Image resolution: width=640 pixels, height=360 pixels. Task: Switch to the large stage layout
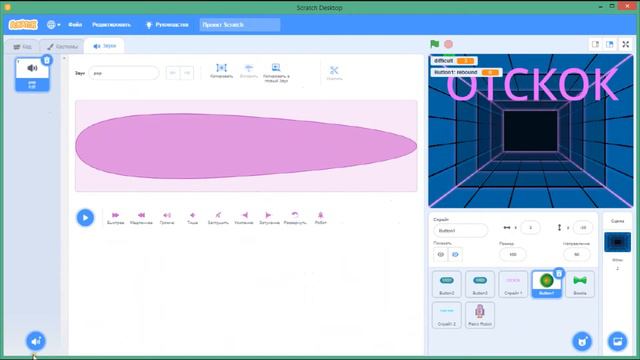pos(610,44)
